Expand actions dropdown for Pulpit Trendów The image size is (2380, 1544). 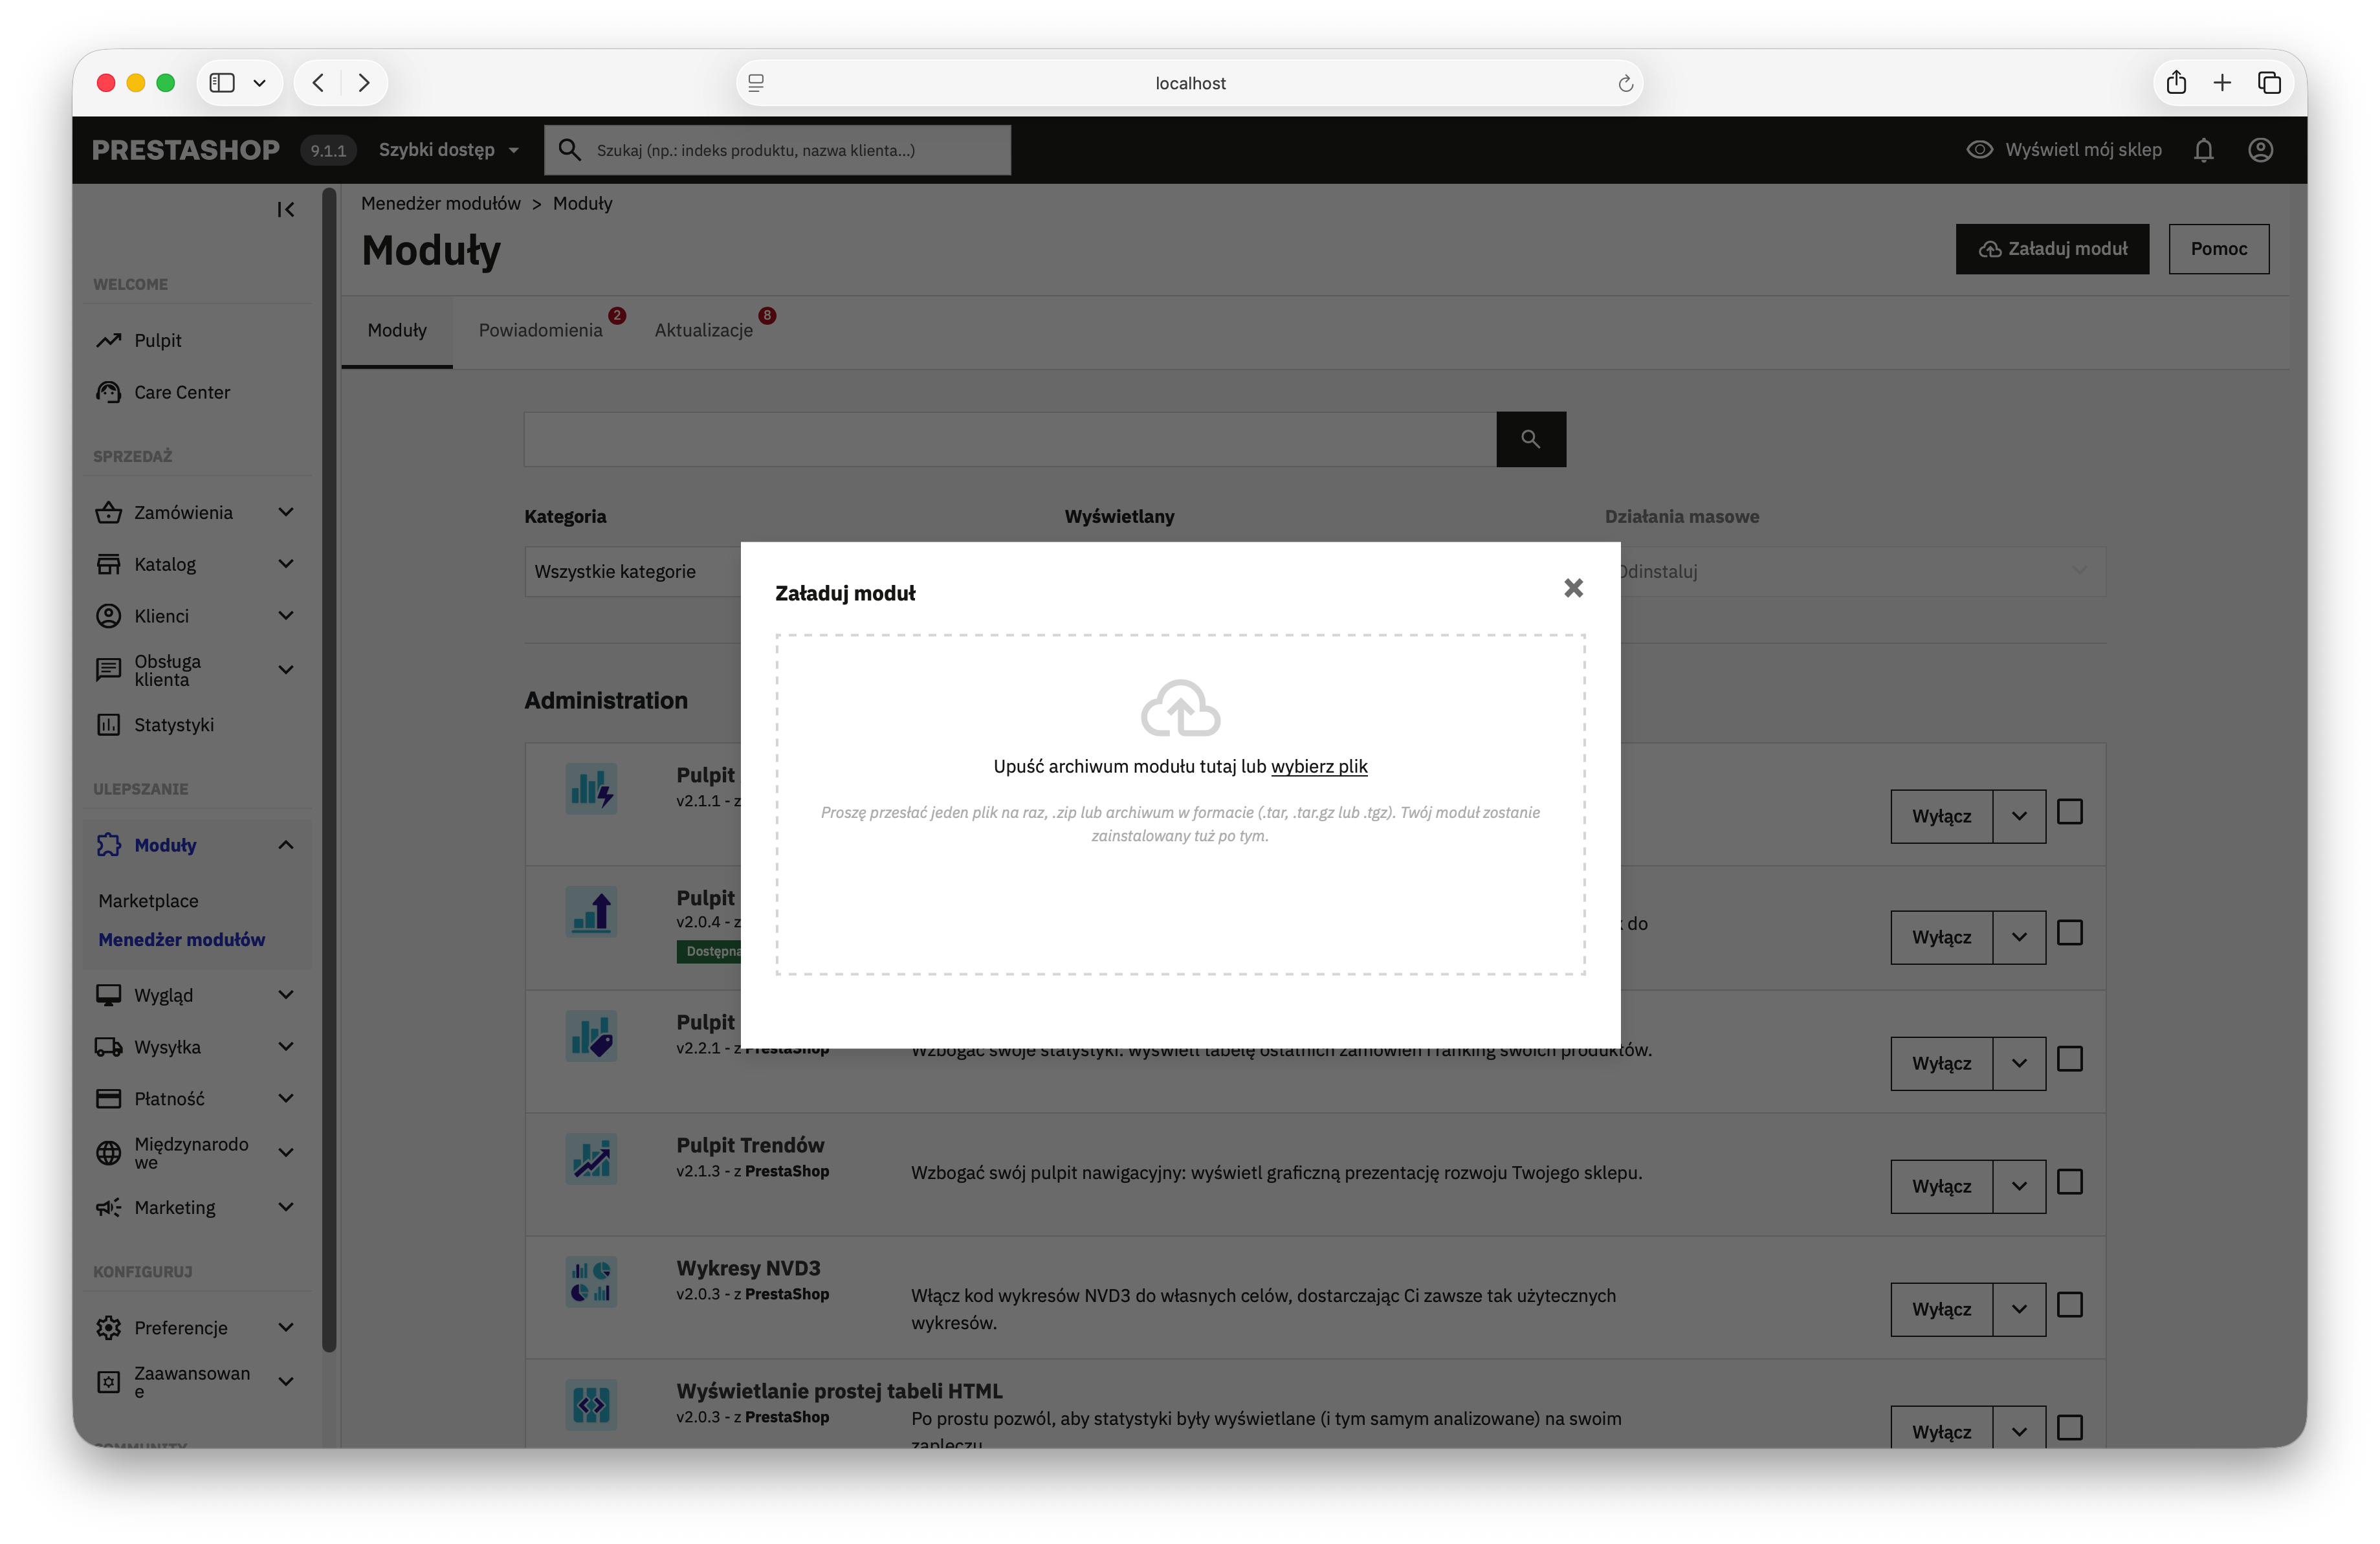(2019, 1186)
